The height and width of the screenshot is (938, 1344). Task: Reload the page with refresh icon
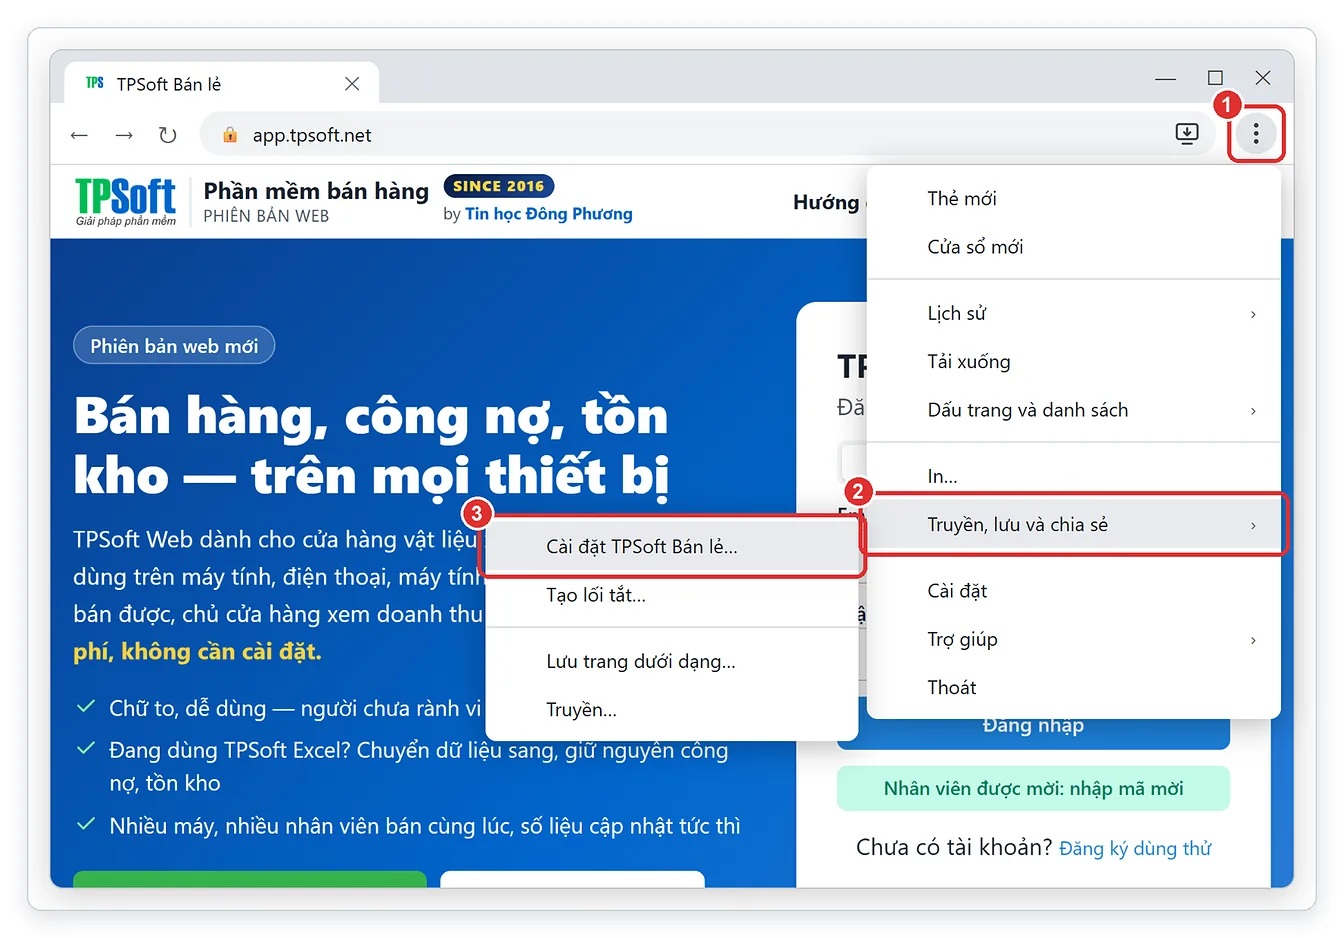click(x=168, y=135)
